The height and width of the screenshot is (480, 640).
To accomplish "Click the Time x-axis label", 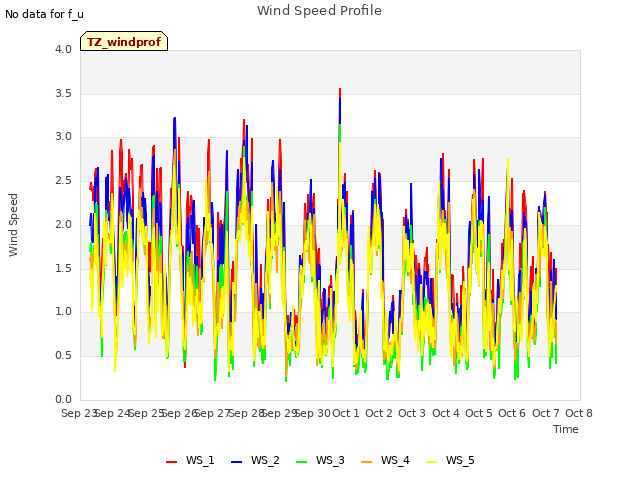I will click(566, 429).
